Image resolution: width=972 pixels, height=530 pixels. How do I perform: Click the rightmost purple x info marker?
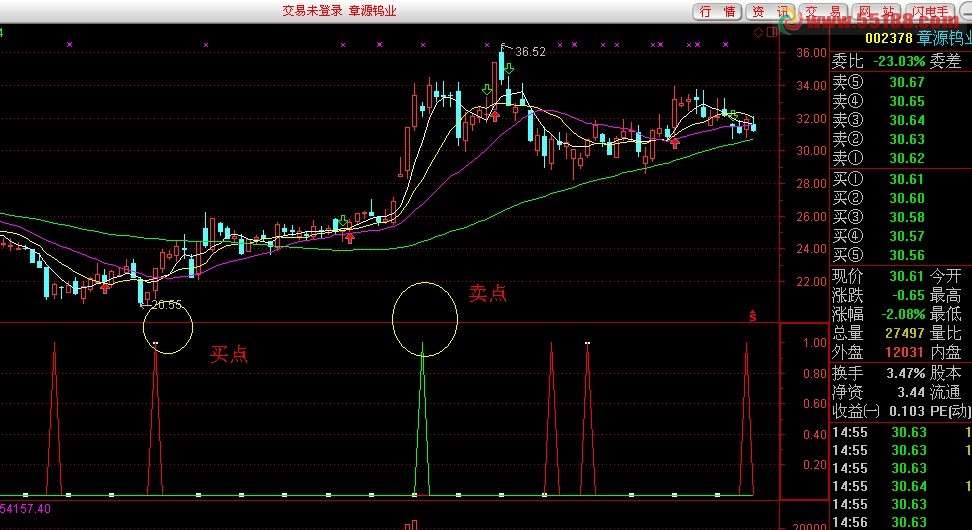725,45
